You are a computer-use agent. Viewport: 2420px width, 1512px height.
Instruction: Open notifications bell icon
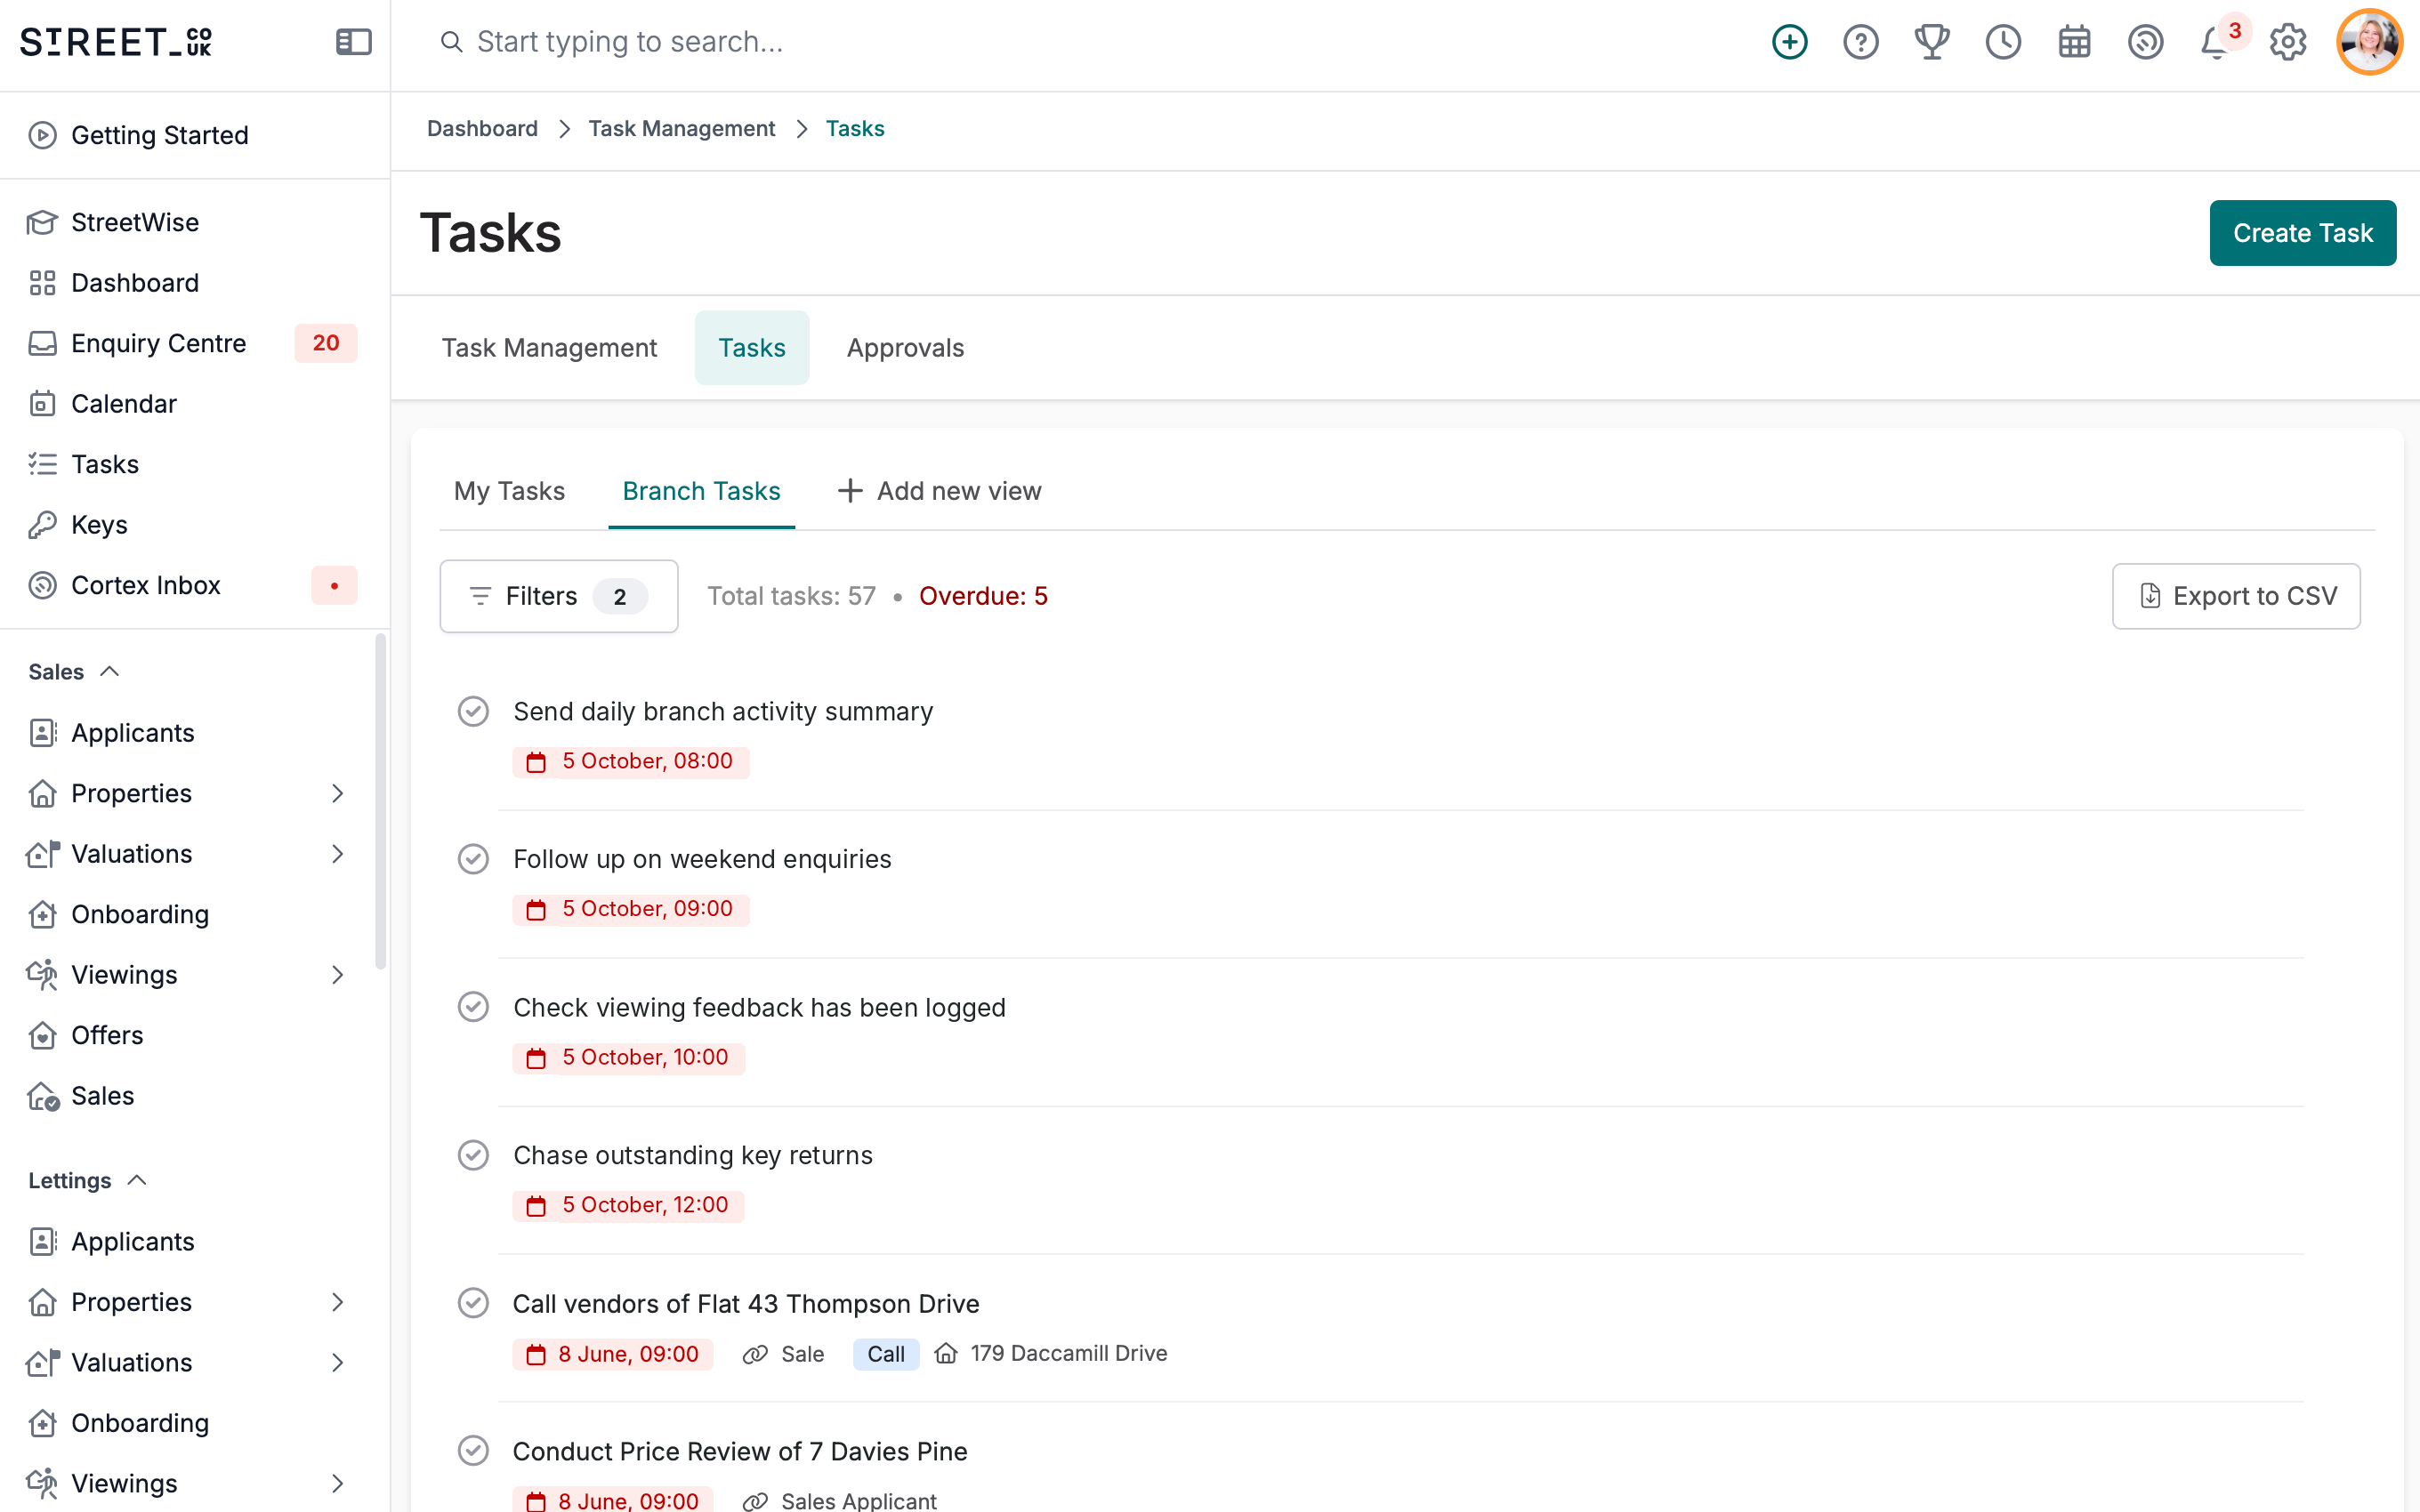(2216, 42)
